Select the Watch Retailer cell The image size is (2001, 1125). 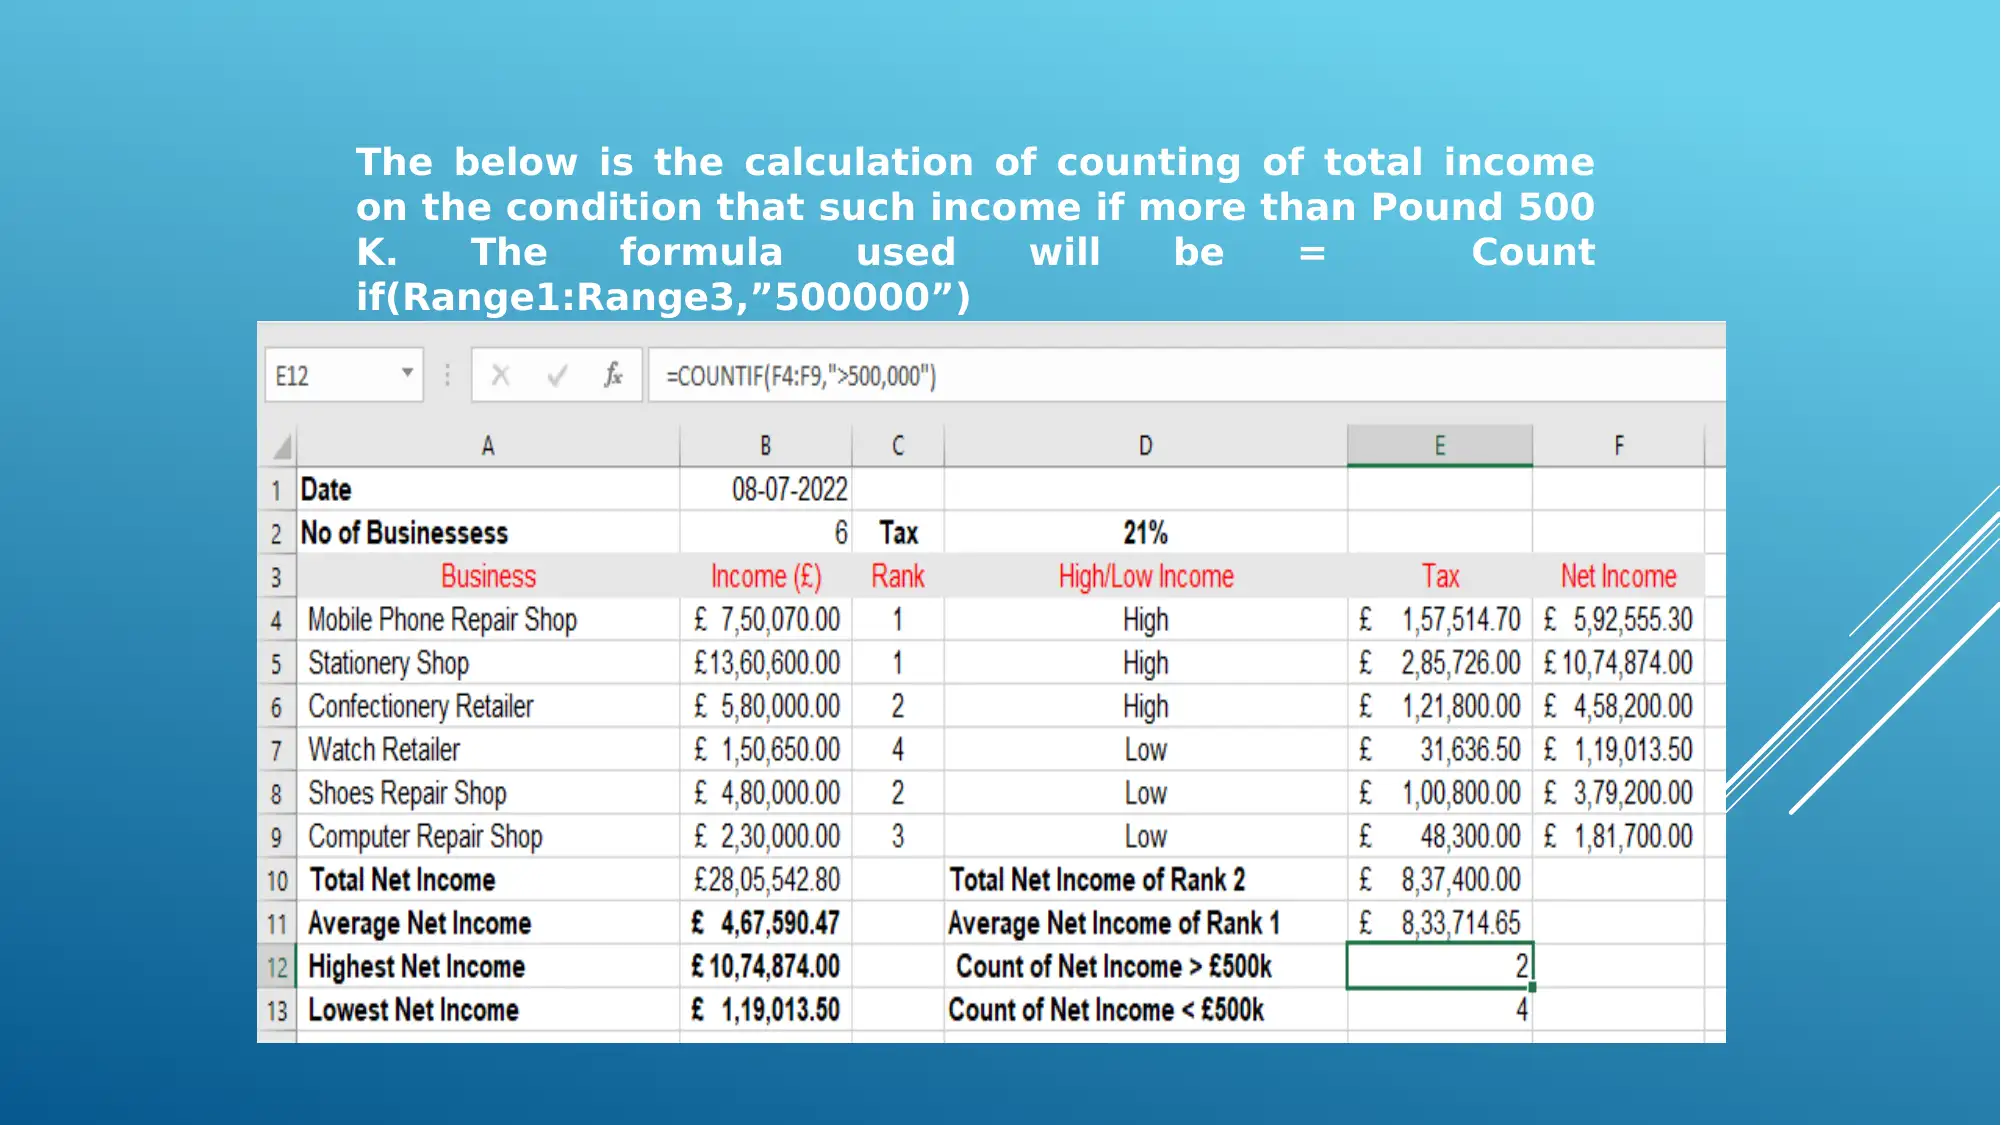tap(488, 750)
